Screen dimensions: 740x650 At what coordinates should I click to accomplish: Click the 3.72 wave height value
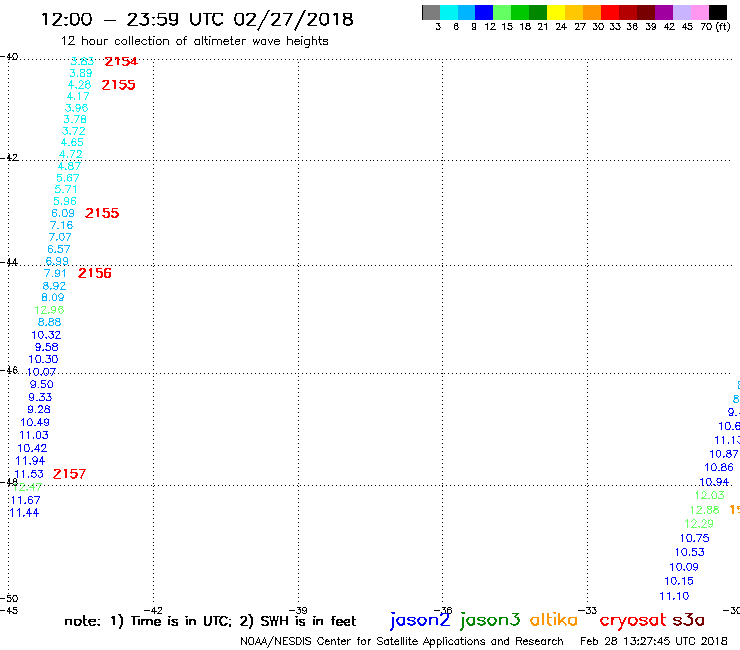pos(74,131)
